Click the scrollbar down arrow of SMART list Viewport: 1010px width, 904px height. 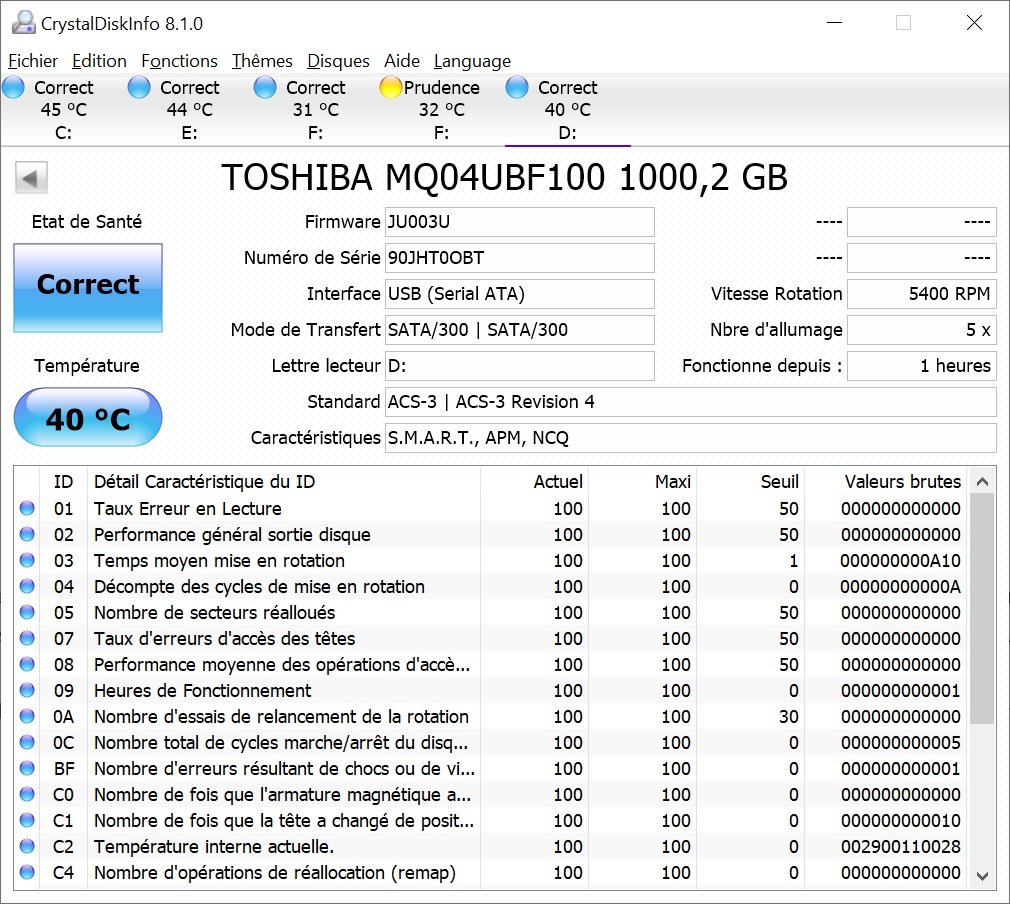click(x=982, y=876)
